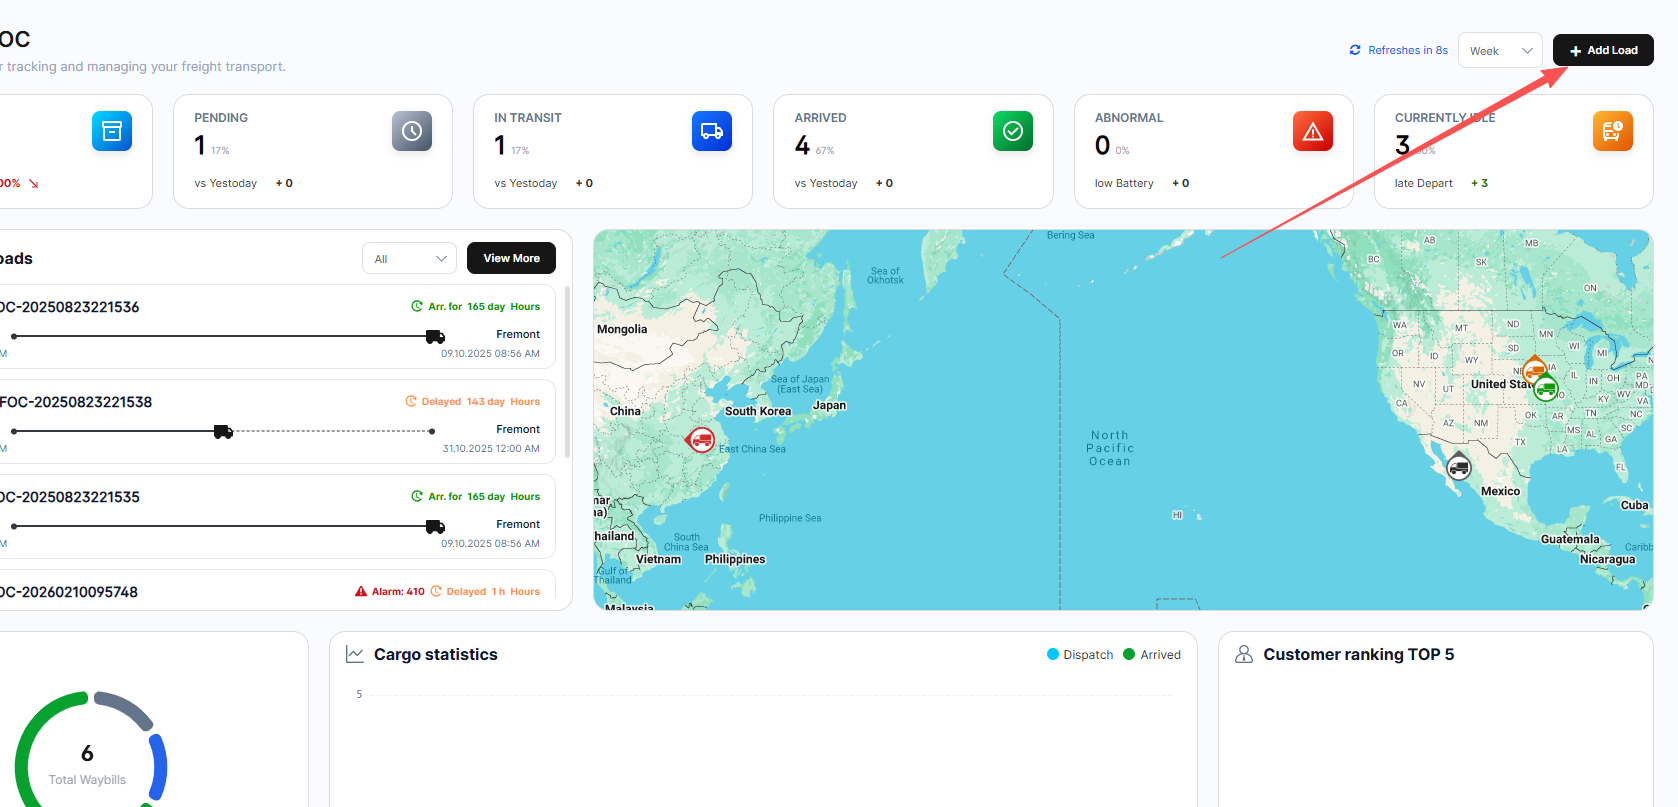This screenshot has height=807, width=1678.
Task: Click the late Depart +3 value
Action: coord(1479,183)
